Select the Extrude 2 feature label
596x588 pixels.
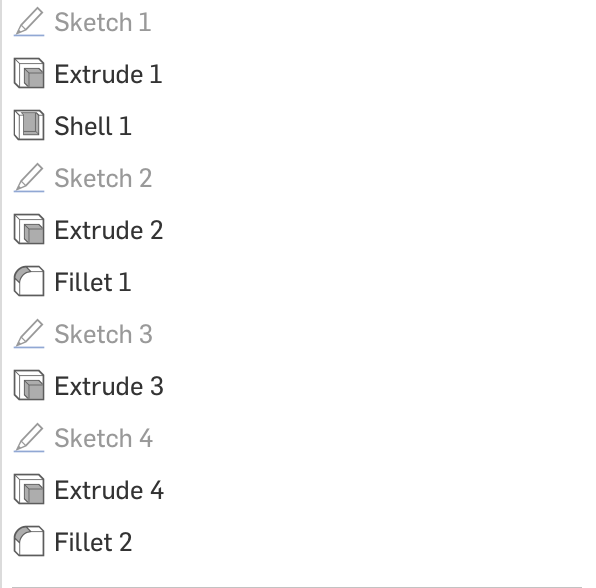(109, 230)
